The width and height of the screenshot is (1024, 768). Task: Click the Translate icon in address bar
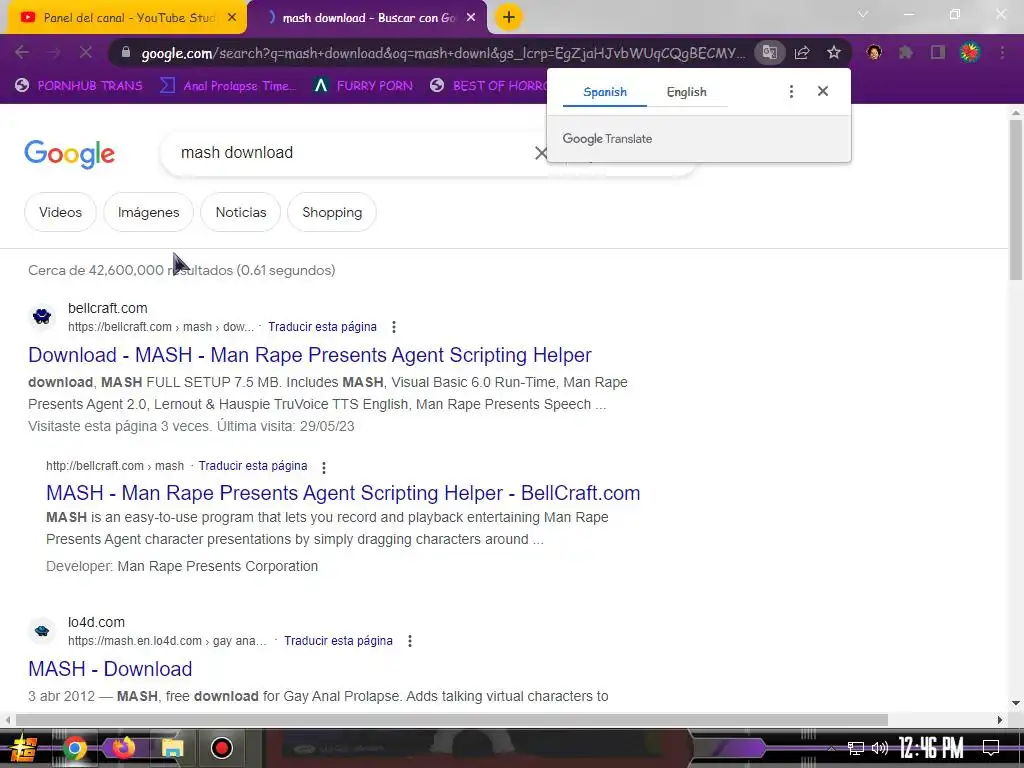click(770, 52)
